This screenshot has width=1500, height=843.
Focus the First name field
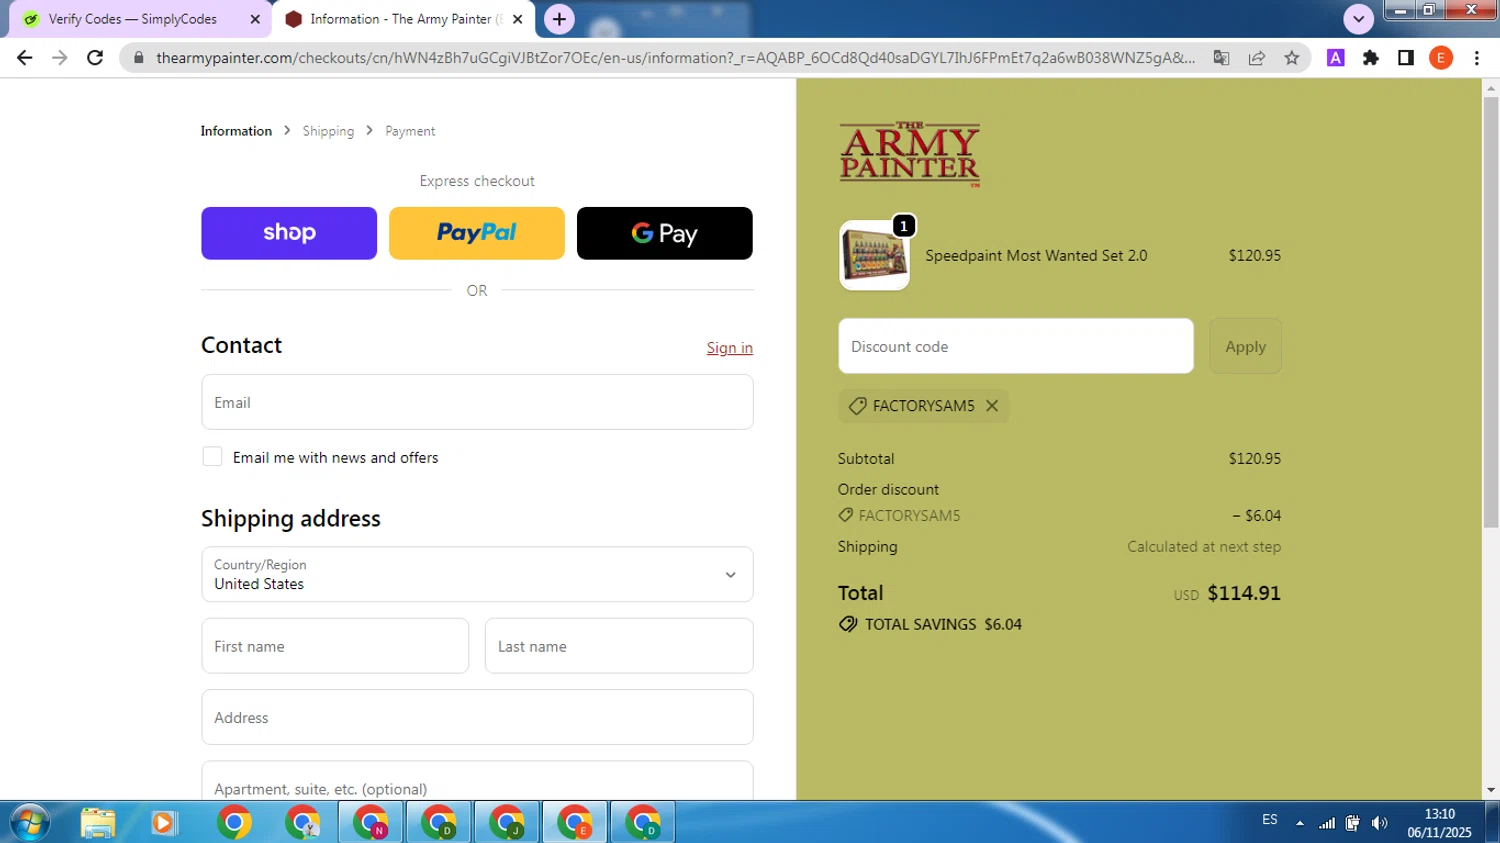[x=335, y=646]
